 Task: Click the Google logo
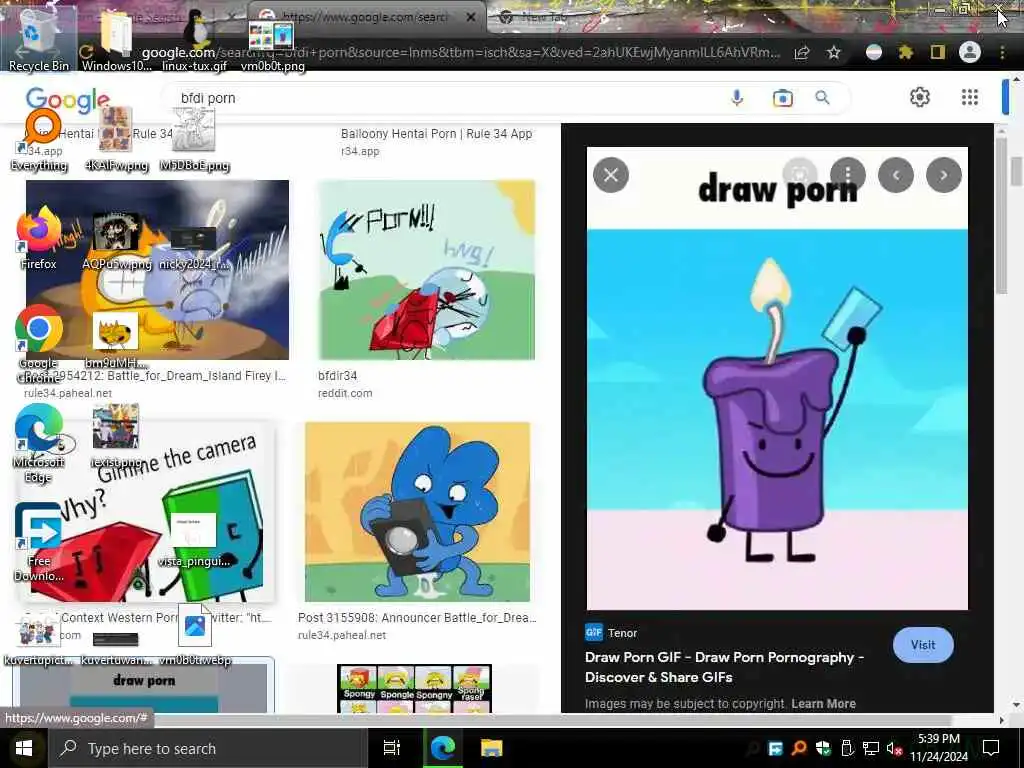[67, 100]
